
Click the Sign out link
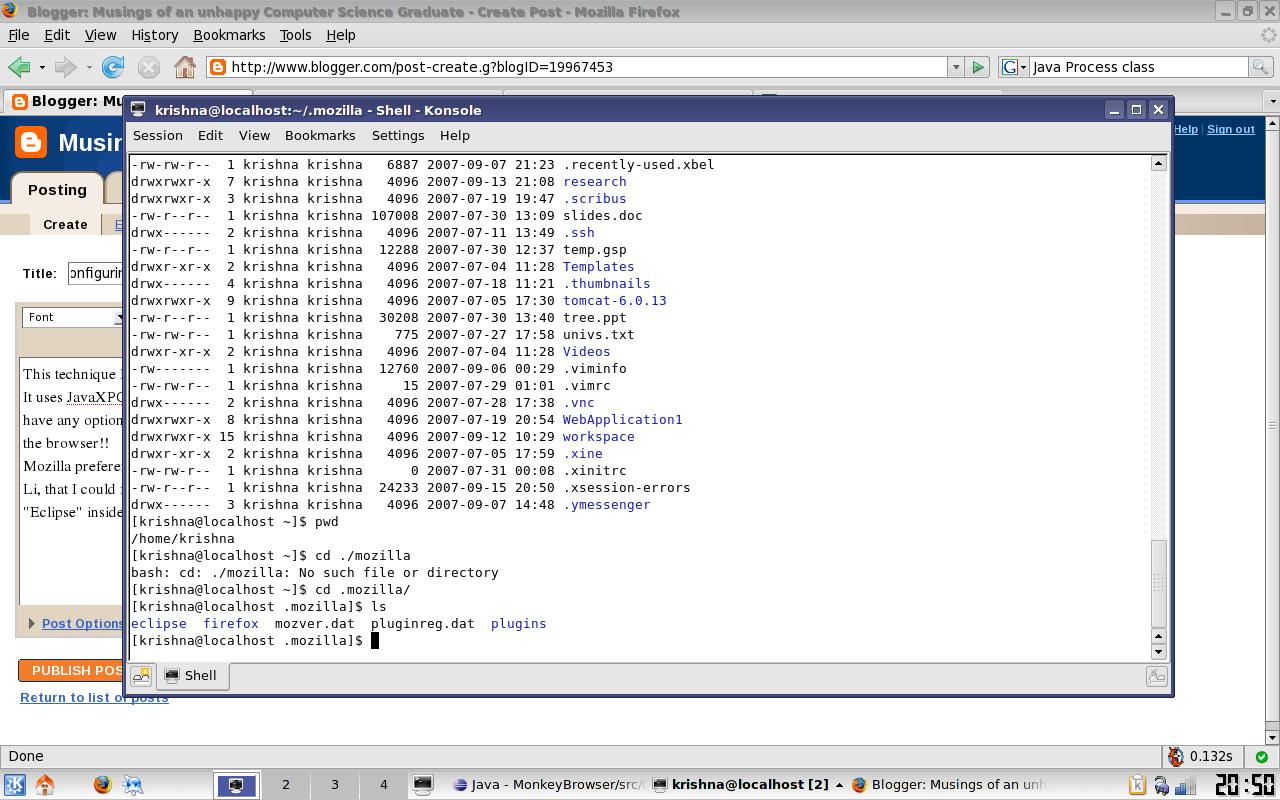(1231, 129)
